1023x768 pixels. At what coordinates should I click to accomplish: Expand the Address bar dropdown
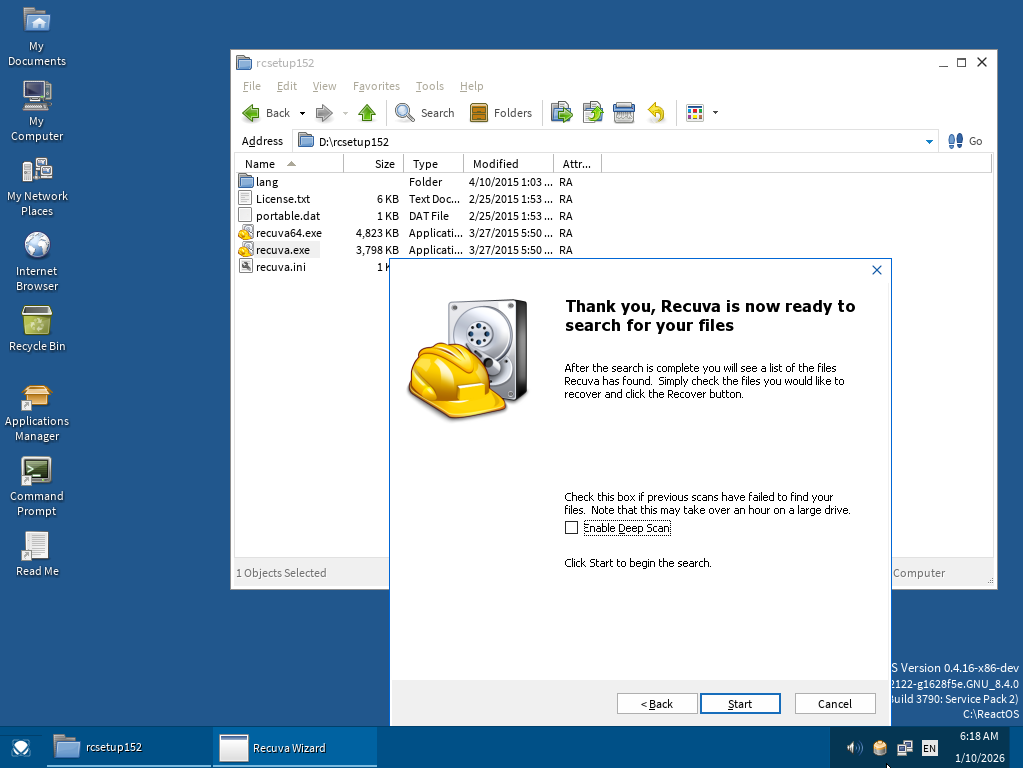(929, 142)
